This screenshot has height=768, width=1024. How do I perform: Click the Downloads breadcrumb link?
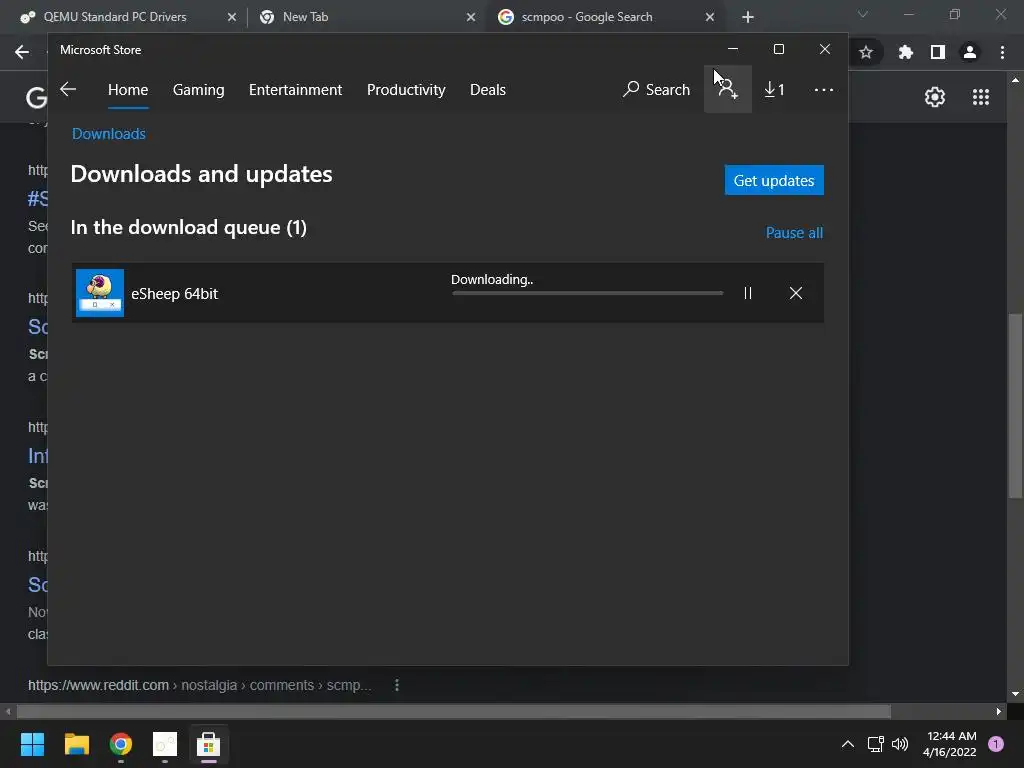108,134
